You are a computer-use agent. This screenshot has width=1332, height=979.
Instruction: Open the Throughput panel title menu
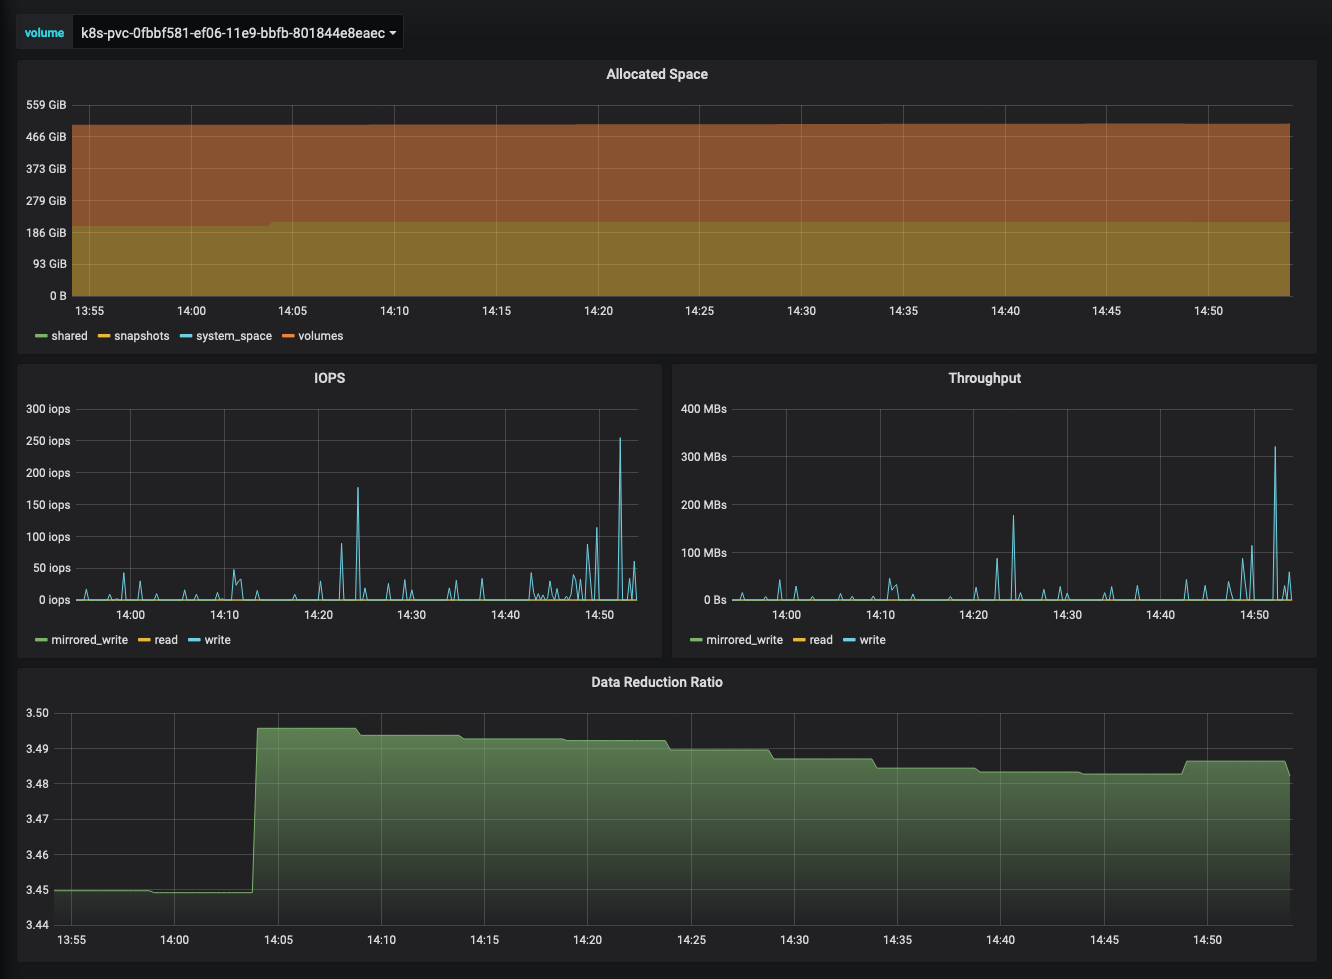[x=985, y=378]
